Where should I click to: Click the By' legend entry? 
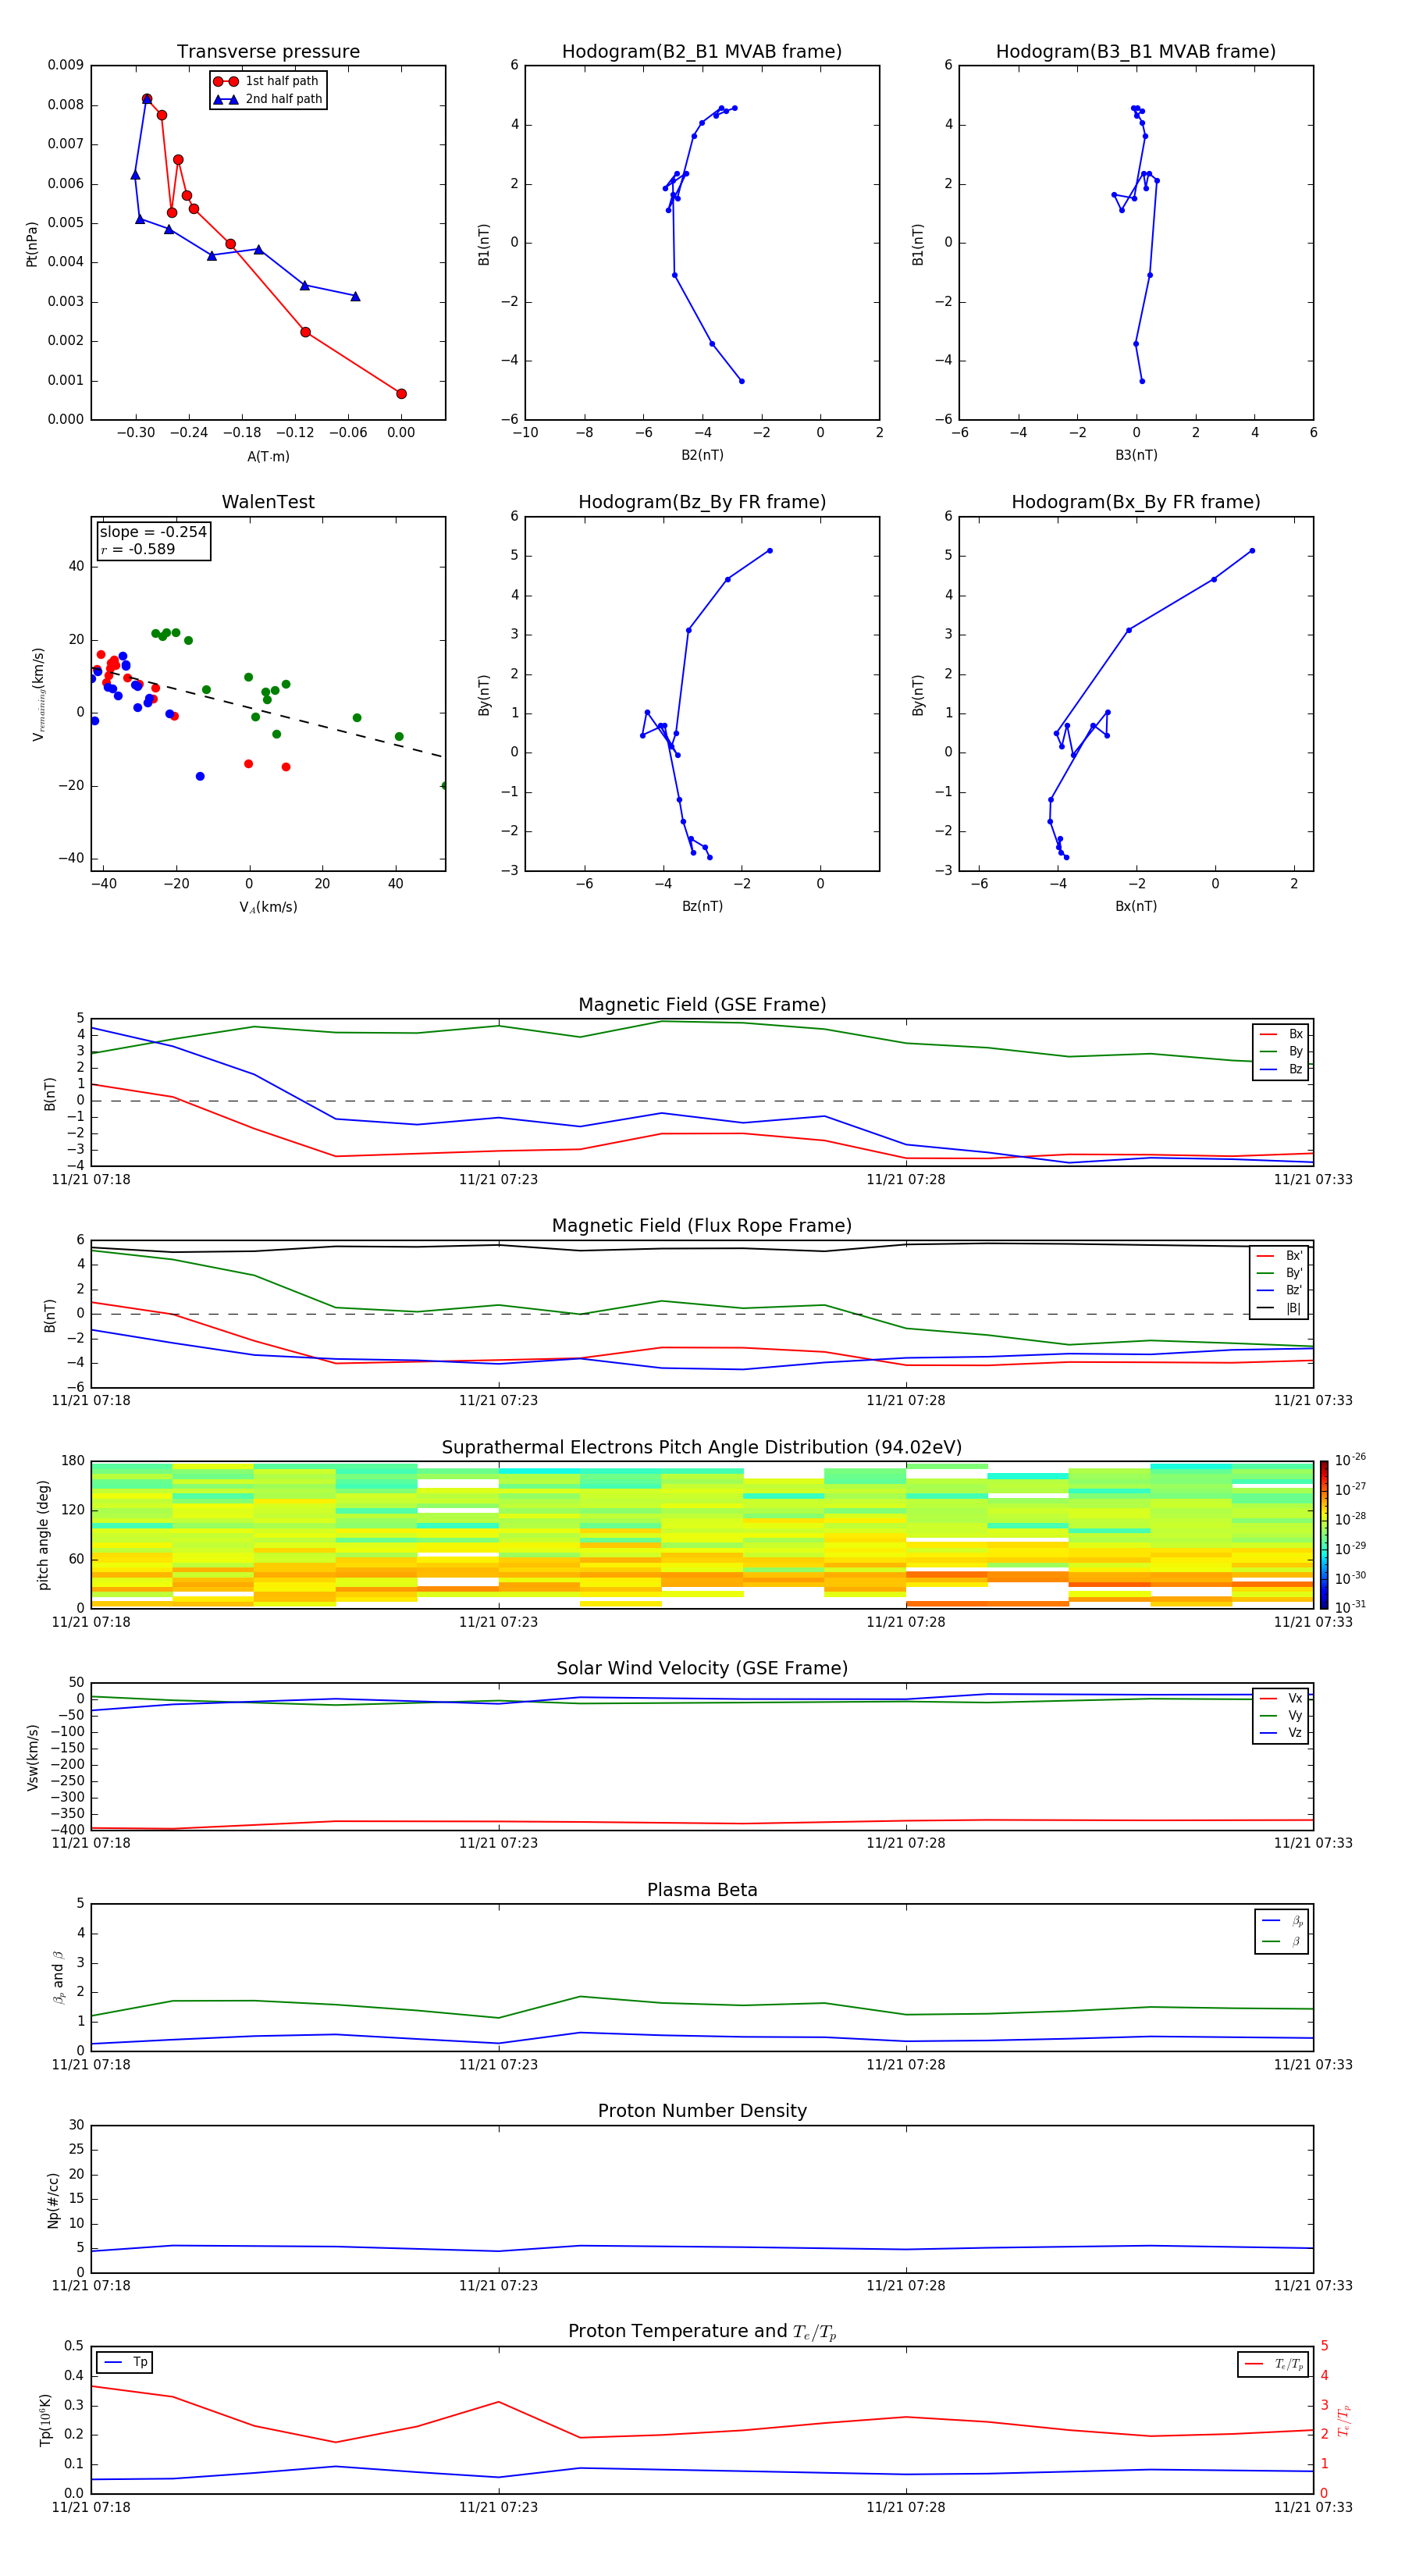tap(1280, 1273)
